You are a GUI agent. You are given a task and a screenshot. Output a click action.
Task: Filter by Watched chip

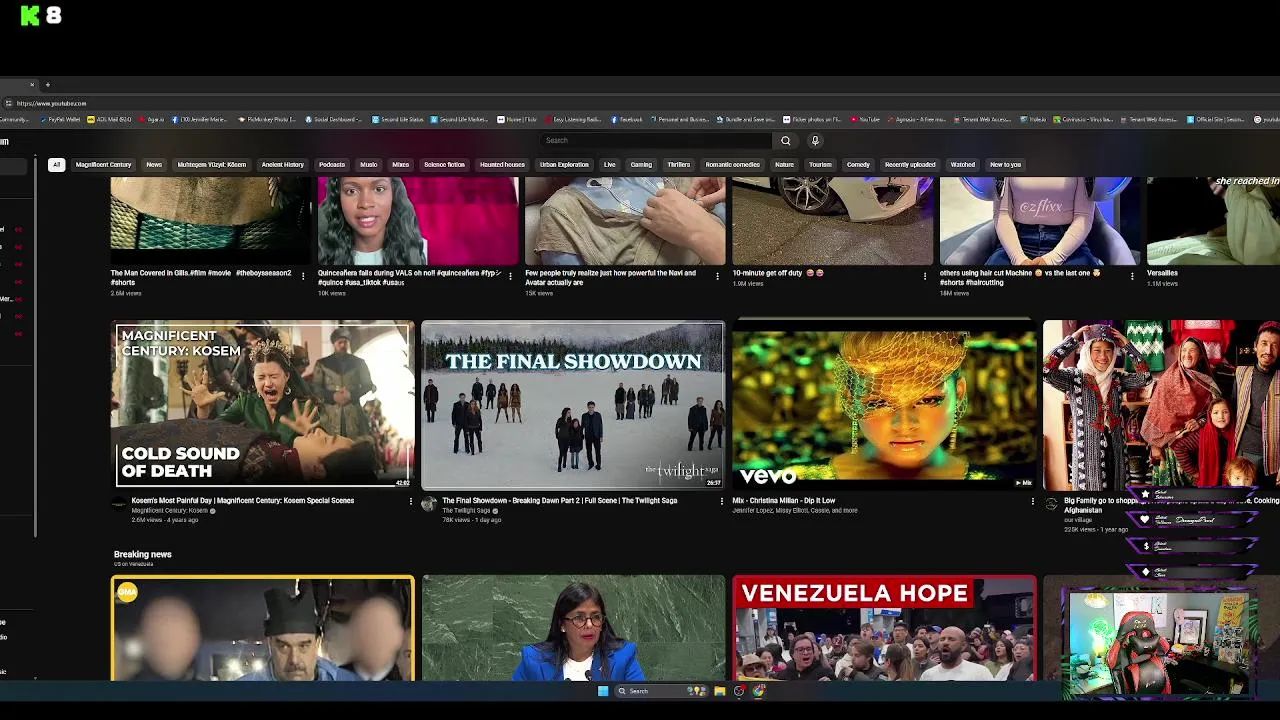click(x=962, y=165)
